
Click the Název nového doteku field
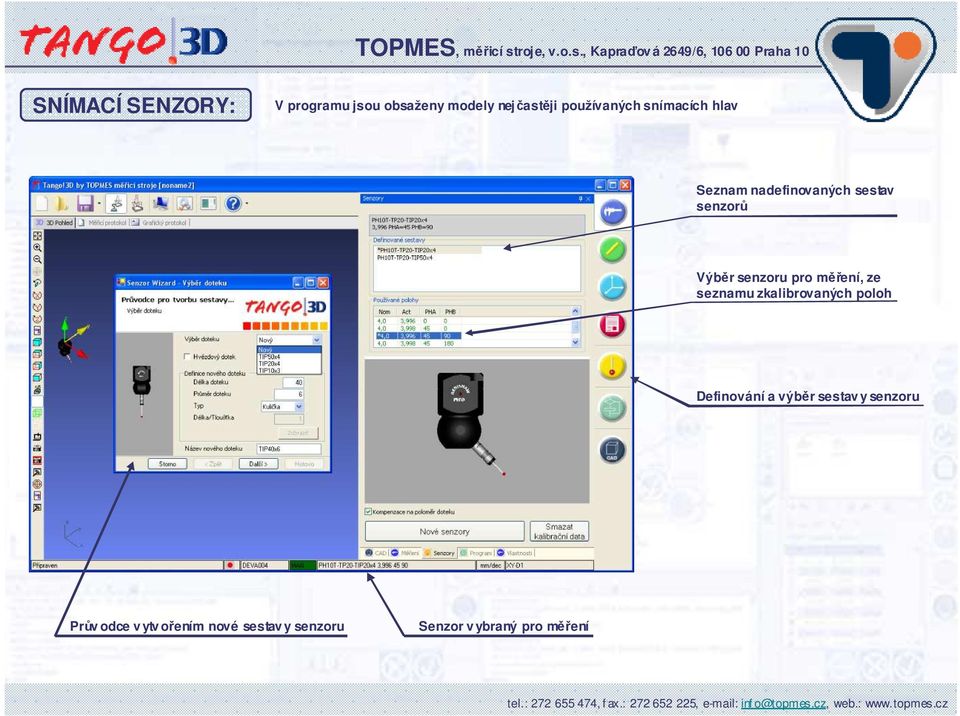[x=289, y=448]
